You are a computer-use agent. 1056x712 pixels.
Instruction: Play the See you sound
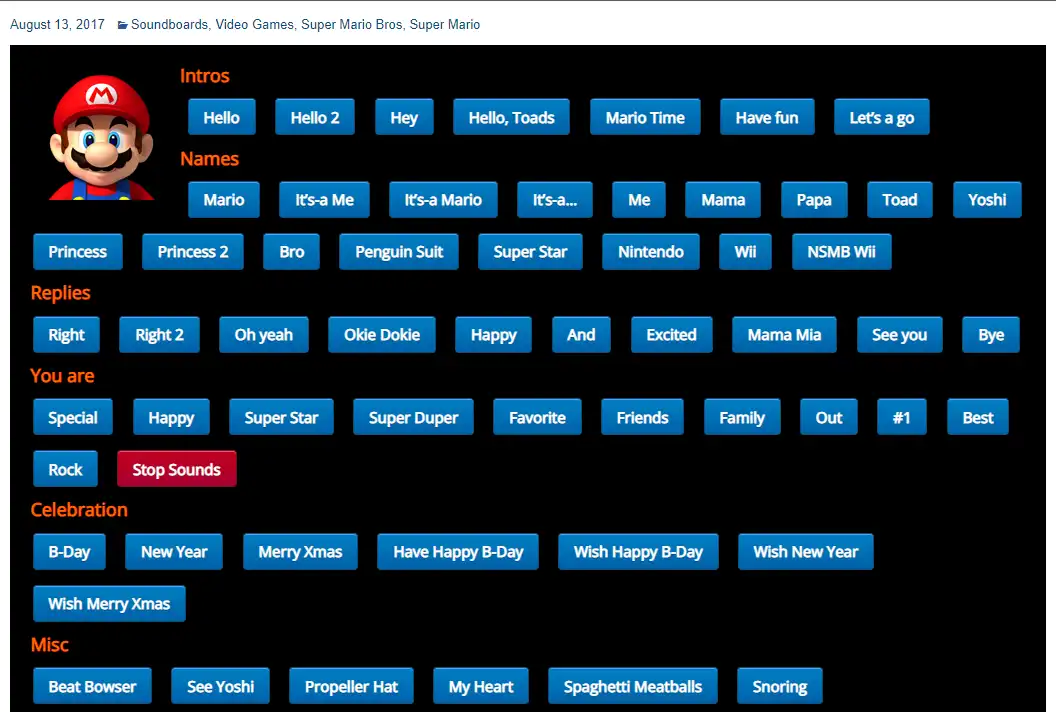[899, 334]
